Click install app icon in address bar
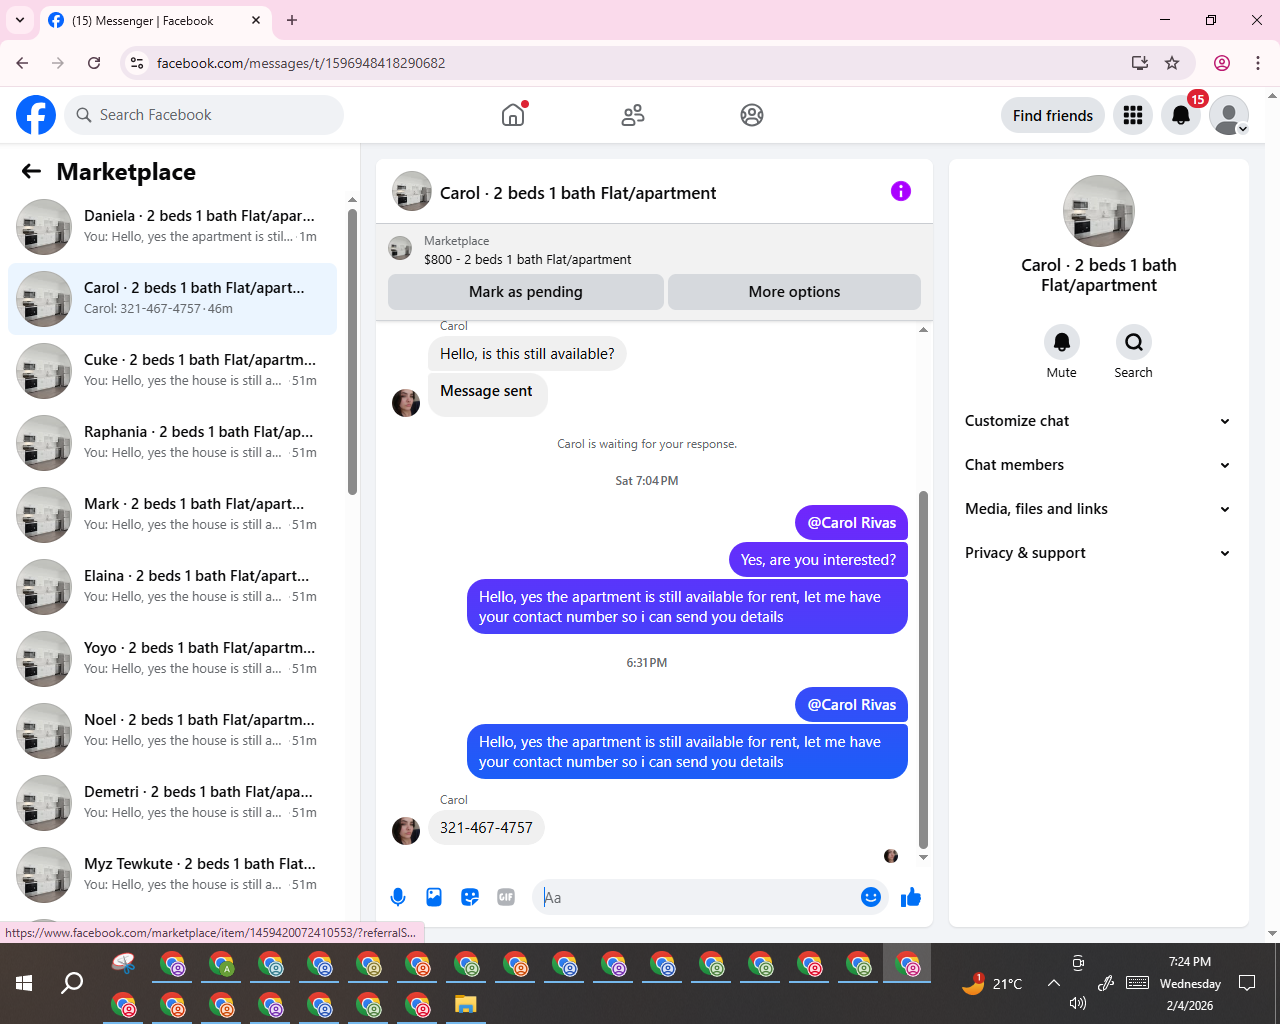 [x=1140, y=63]
